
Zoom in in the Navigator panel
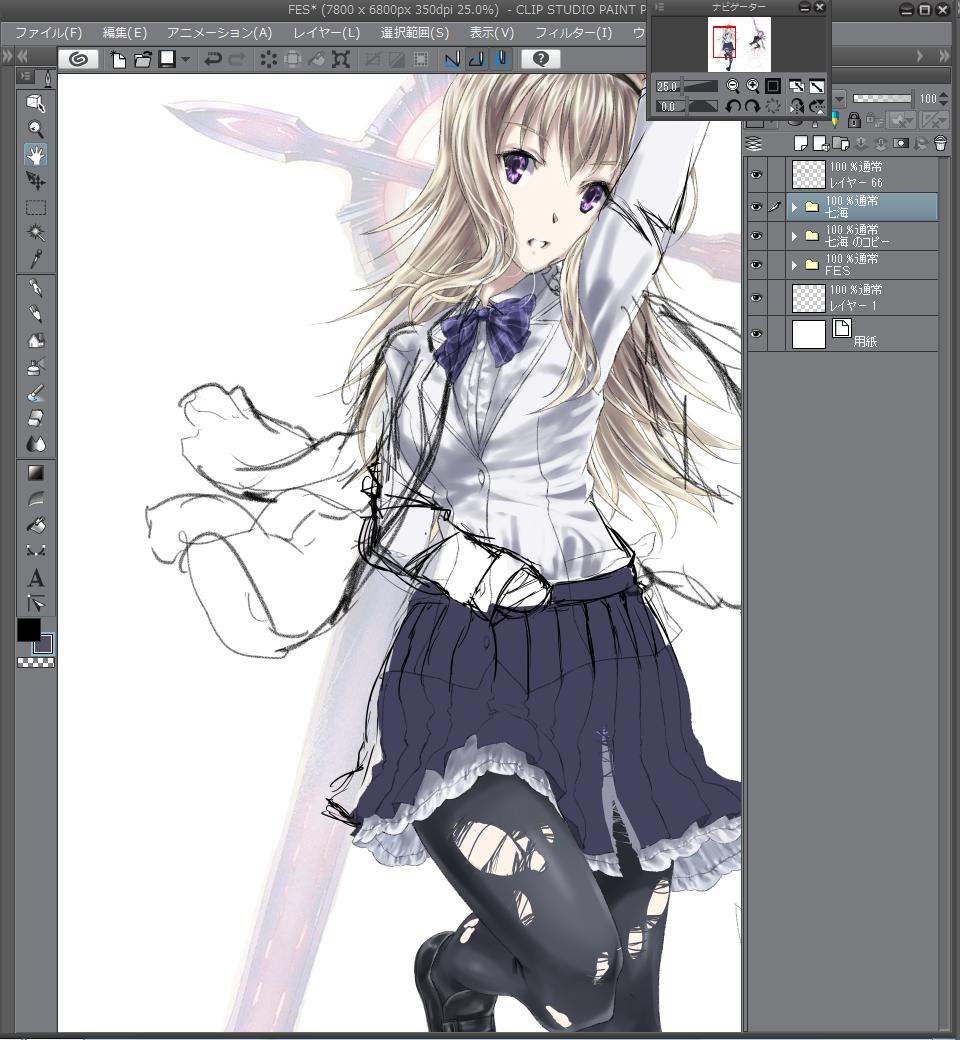[752, 86]
